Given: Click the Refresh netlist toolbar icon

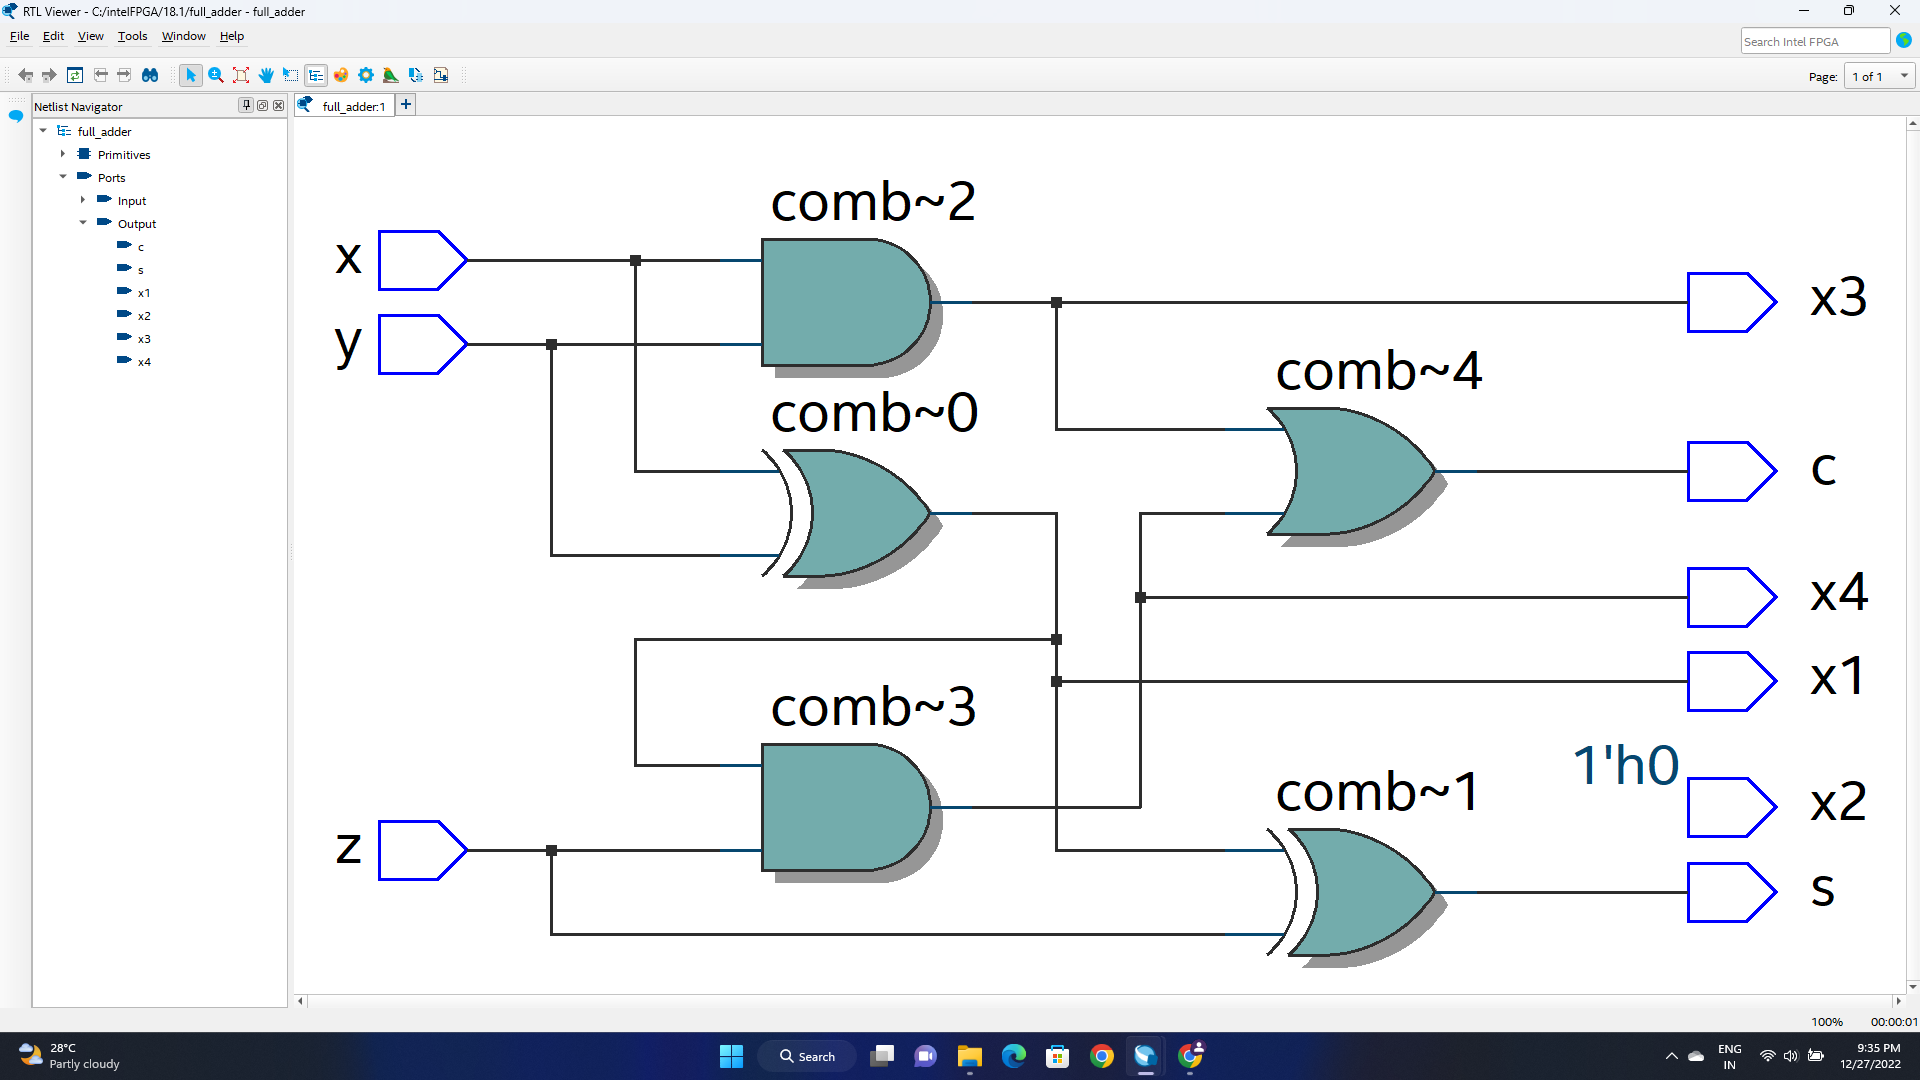Looking at the screenshot, I should click(x=76, y=75).
